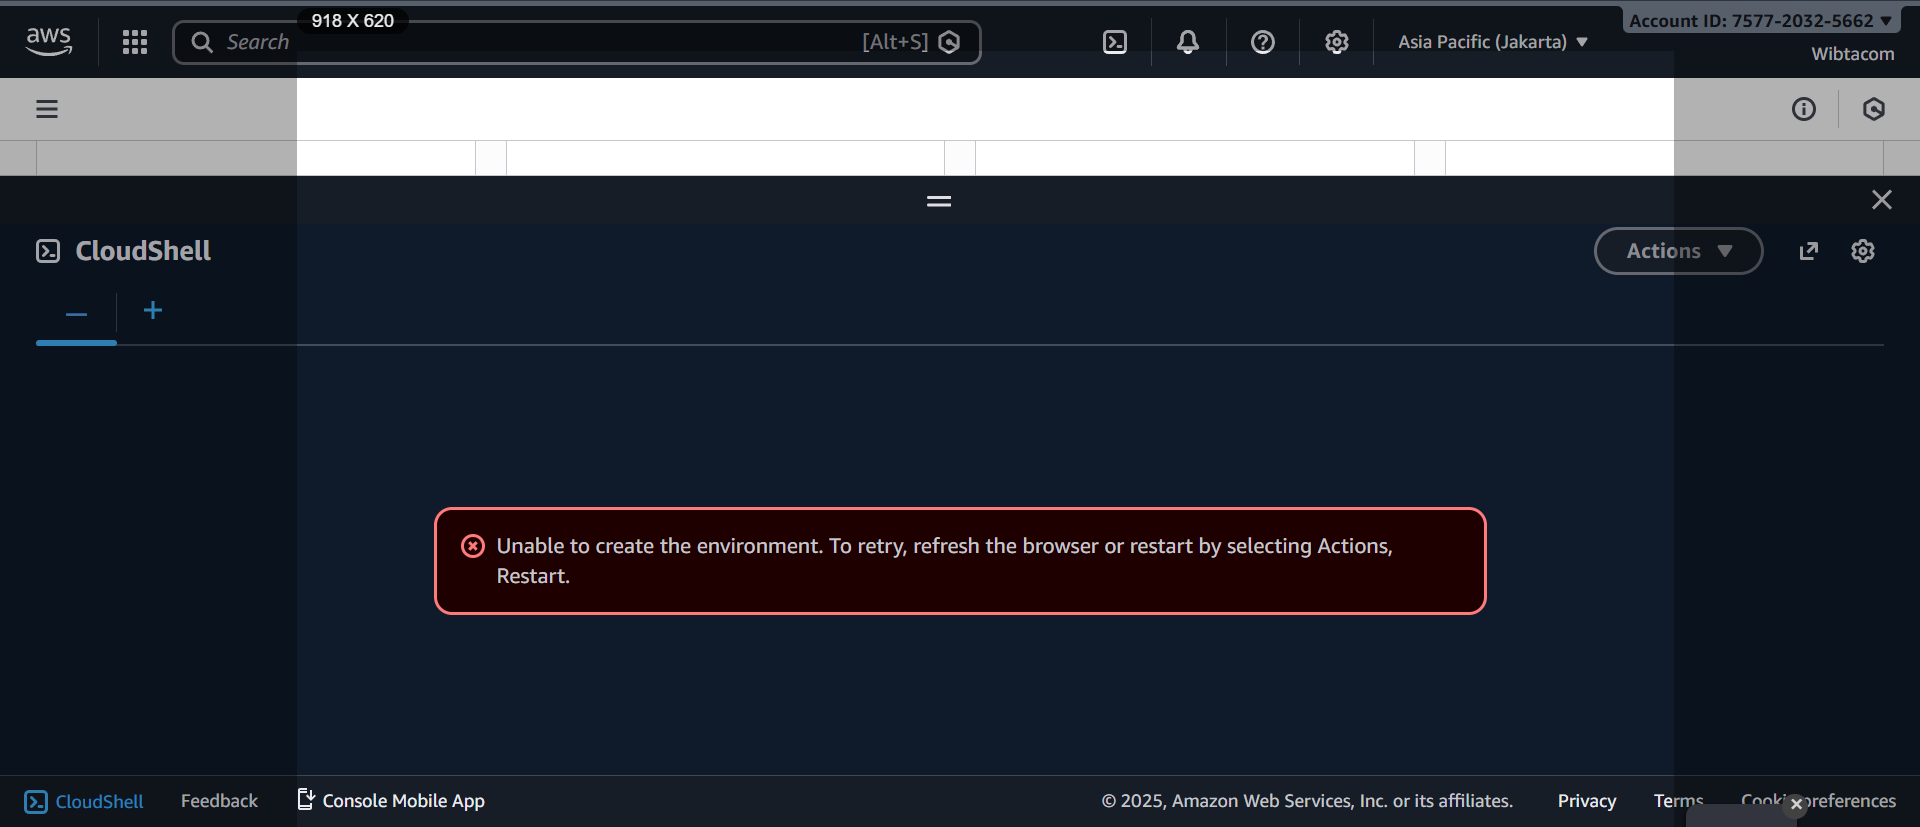Open the notifications bell
Screen dimensions: 1920x827
tap(1187, 42)
